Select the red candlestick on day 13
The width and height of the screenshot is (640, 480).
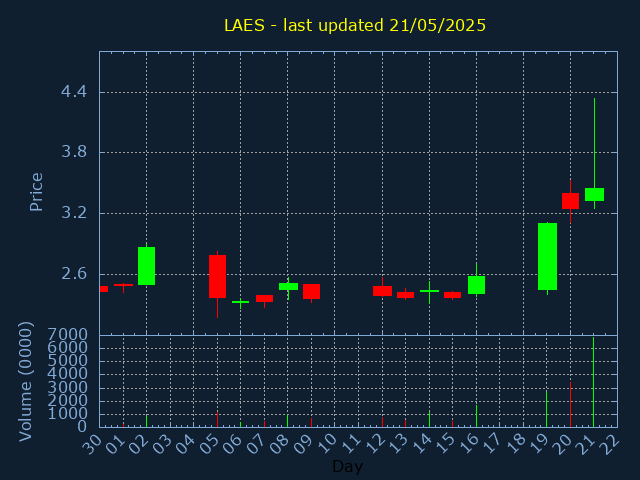(405, 295)
